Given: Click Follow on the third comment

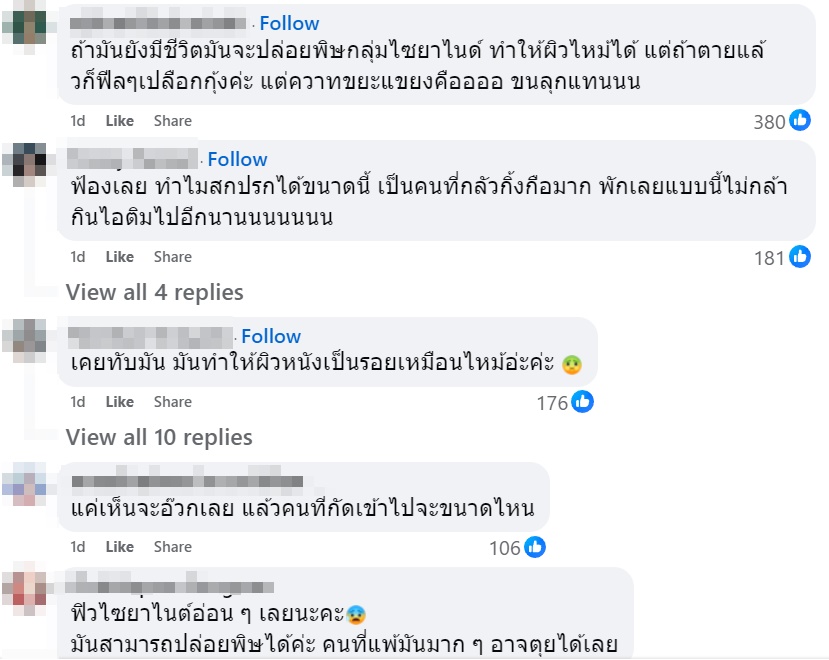Looking at the screenshot, I should (271, 336).
